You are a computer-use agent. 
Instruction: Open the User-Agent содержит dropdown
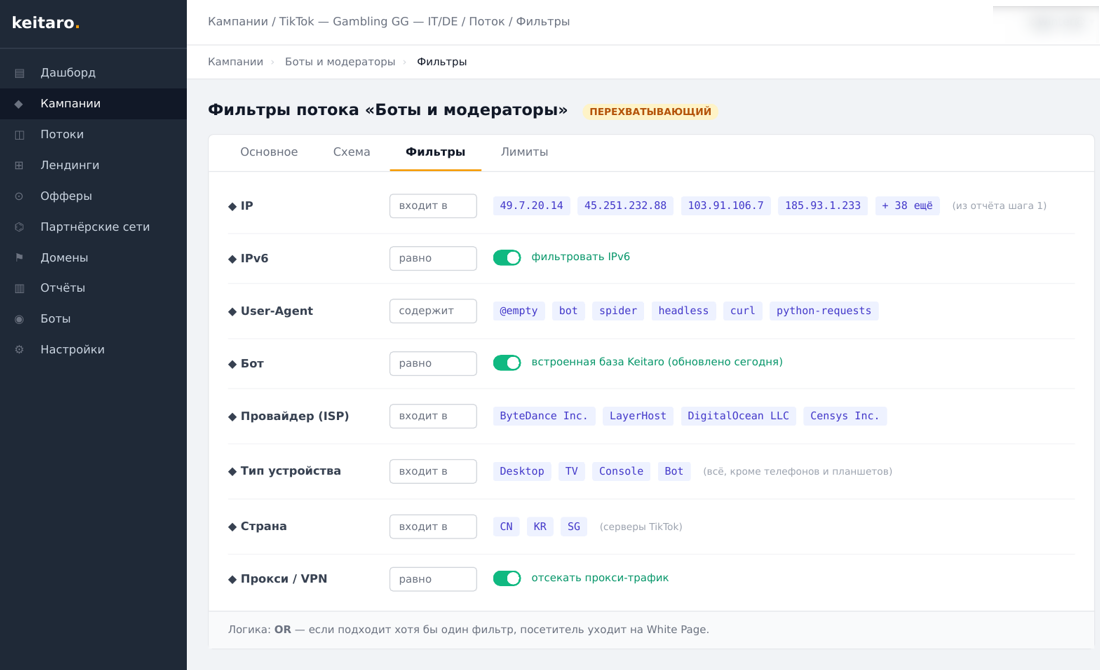pyautogui.click(x=433, y=310)
